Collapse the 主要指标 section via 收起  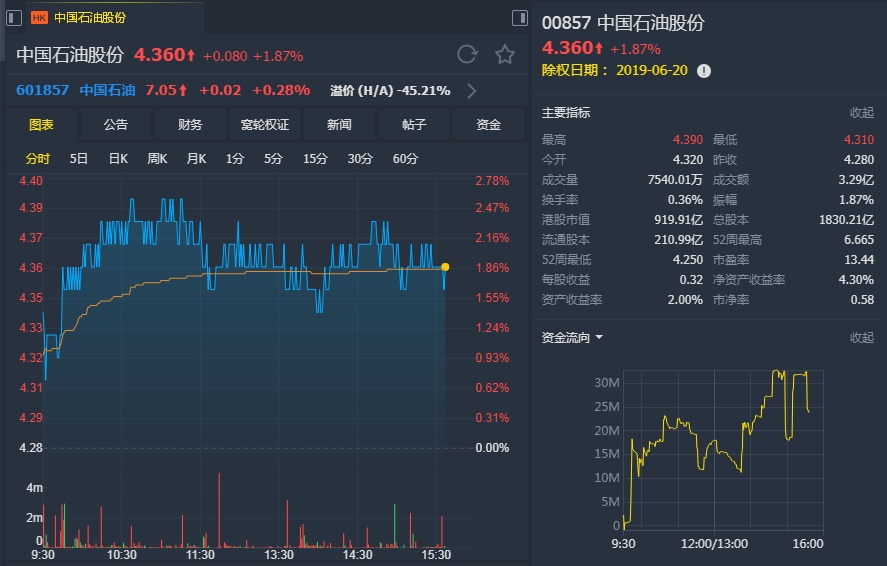(x=862, y=113)
